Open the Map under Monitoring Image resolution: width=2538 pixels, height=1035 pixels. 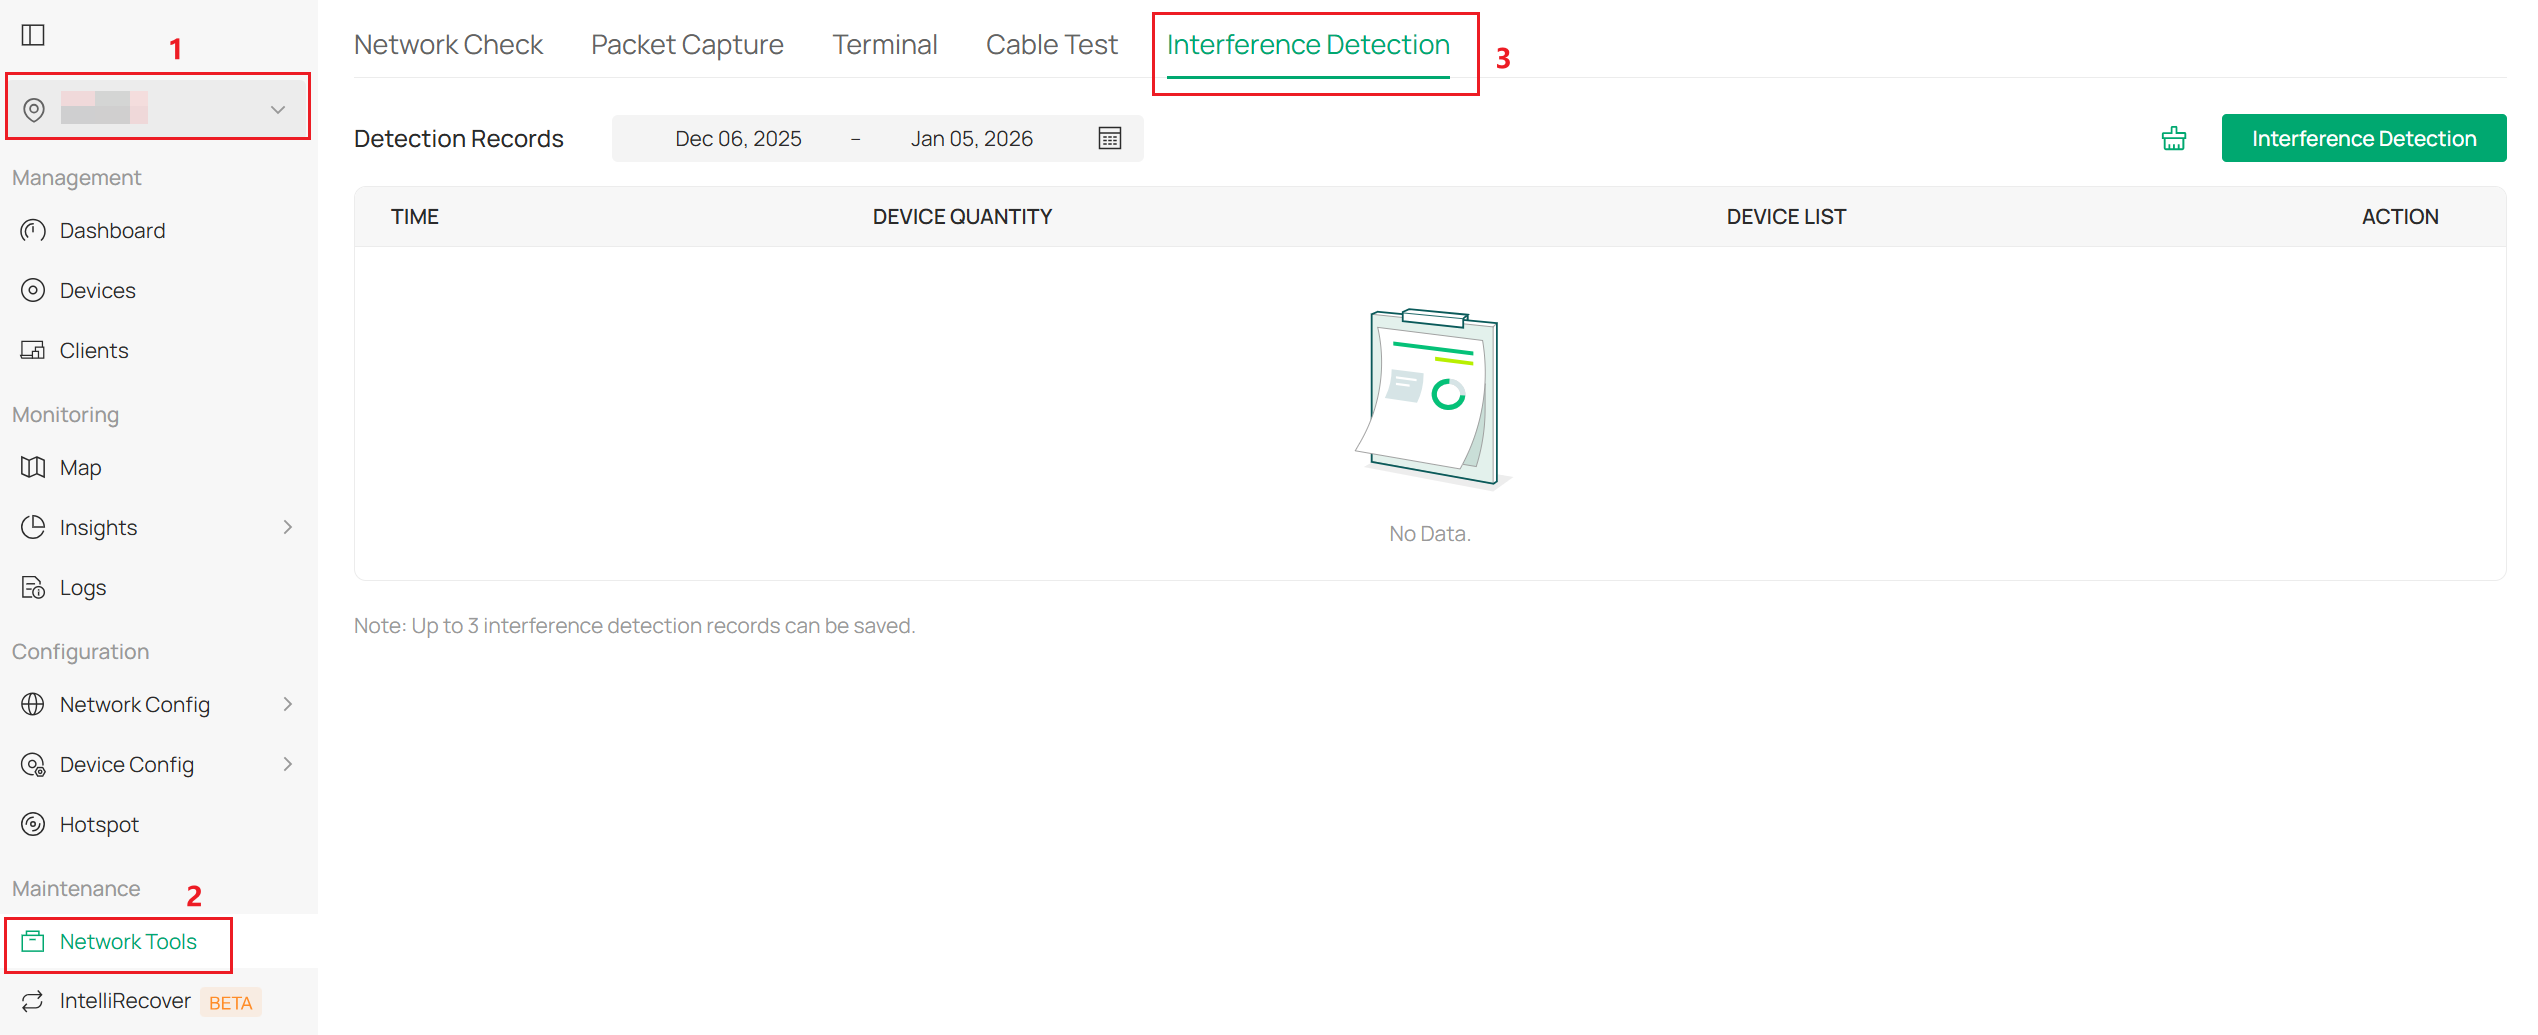click(x=80, y=467)
